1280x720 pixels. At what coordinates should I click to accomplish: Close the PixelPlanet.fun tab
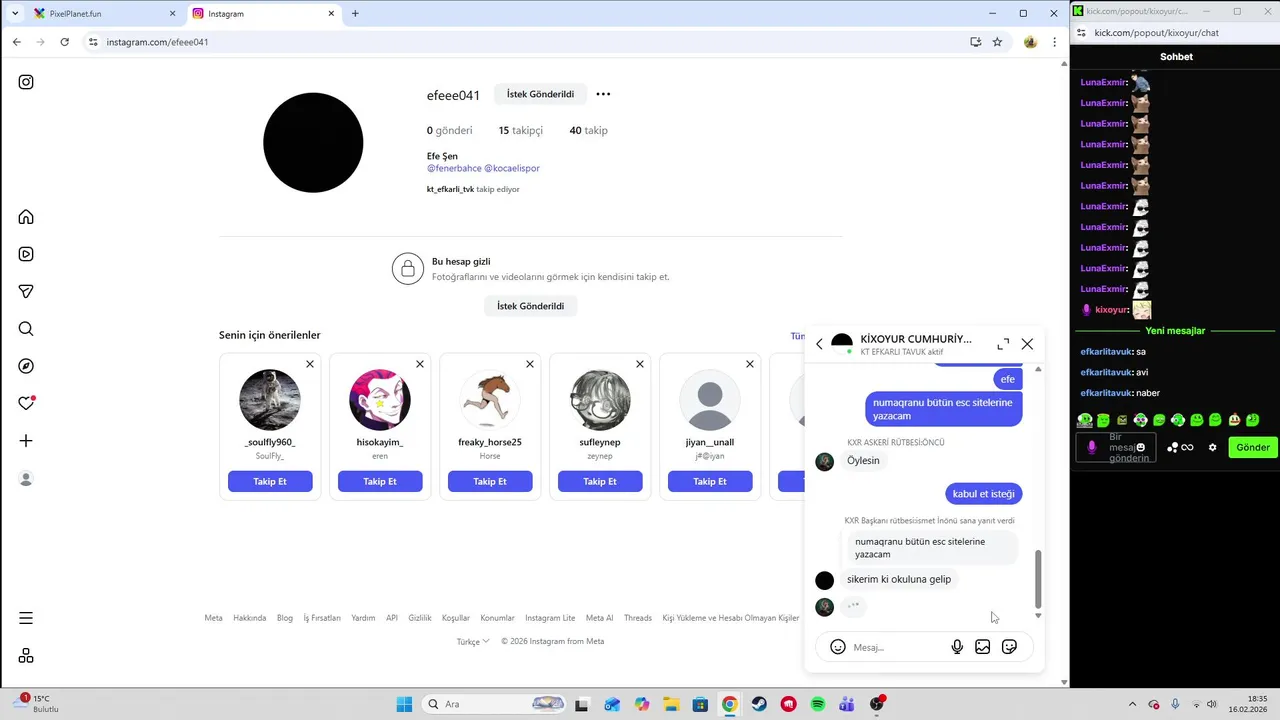[172, 14]
